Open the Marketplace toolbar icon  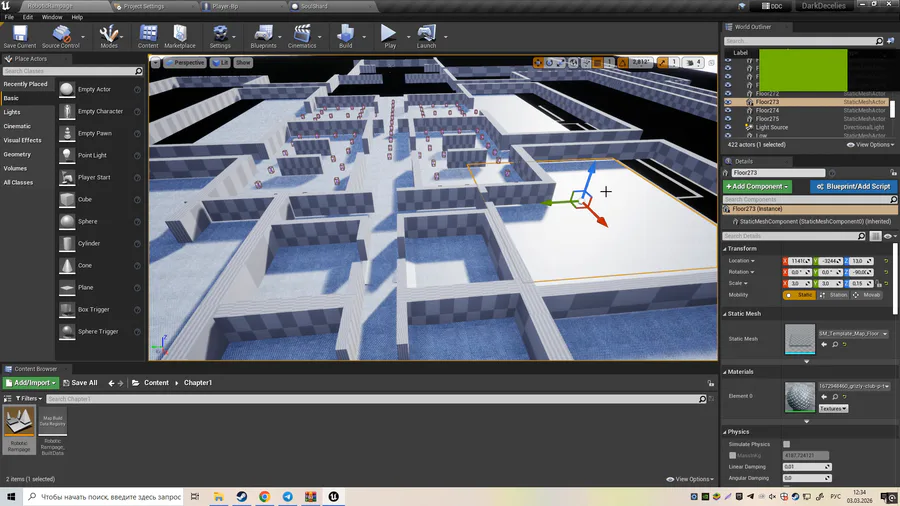click(x=180, y=37)
